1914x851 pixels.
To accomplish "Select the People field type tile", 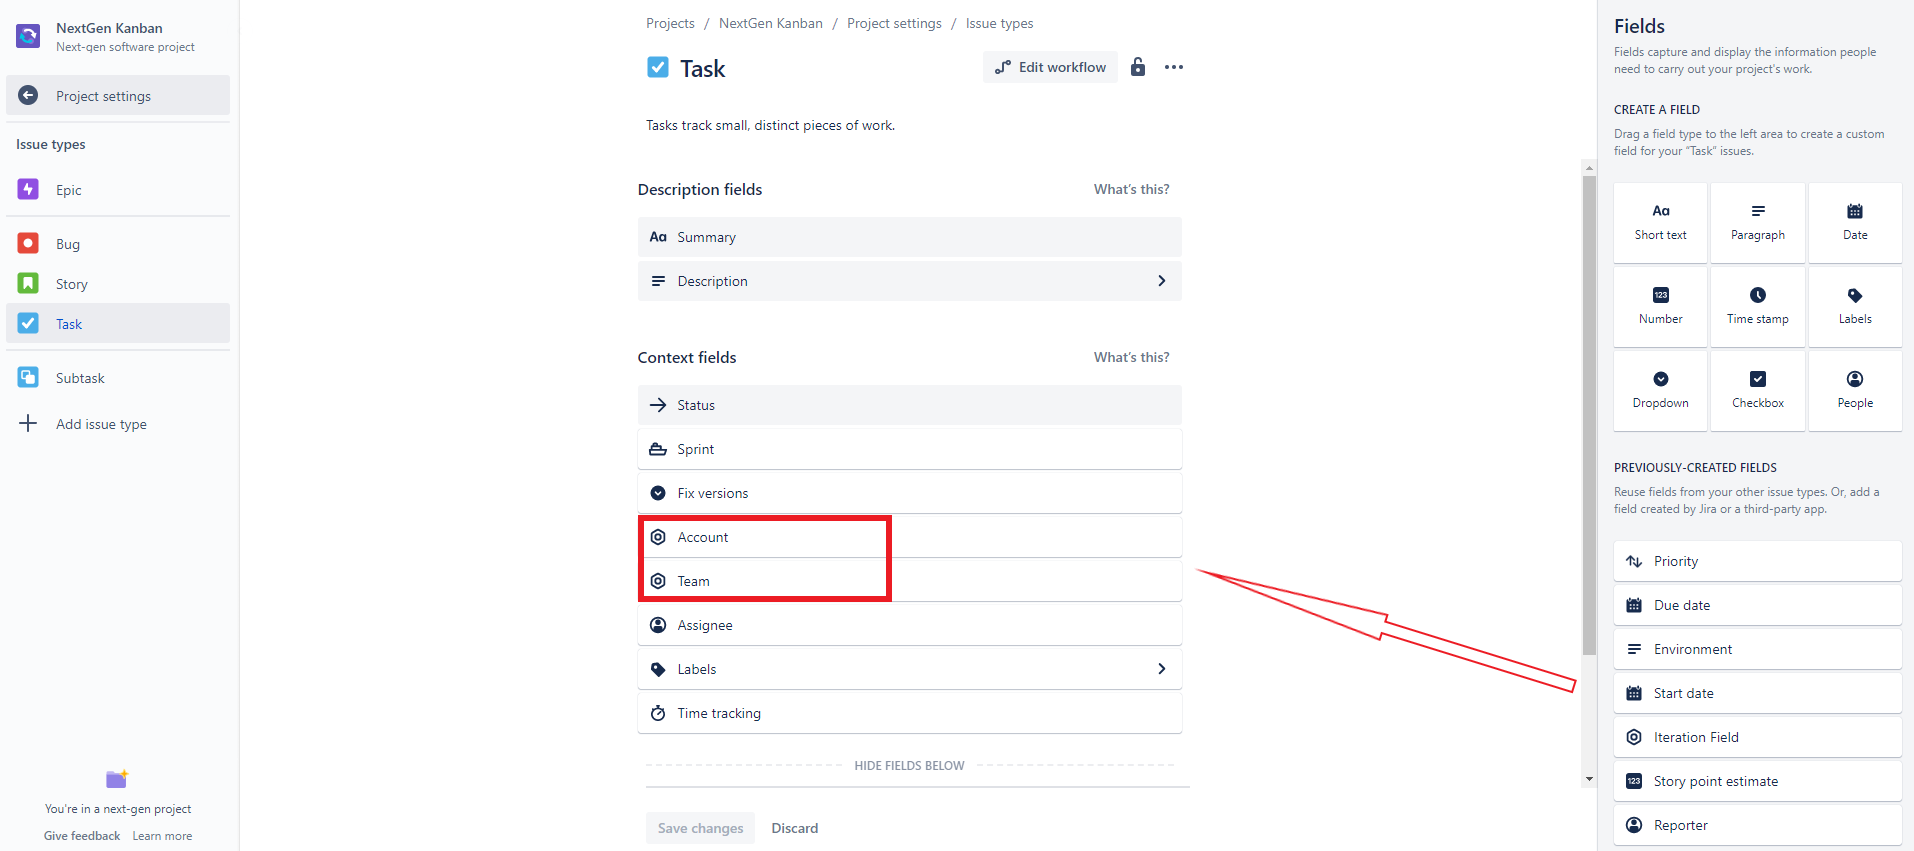I will tap(1855, 390).
